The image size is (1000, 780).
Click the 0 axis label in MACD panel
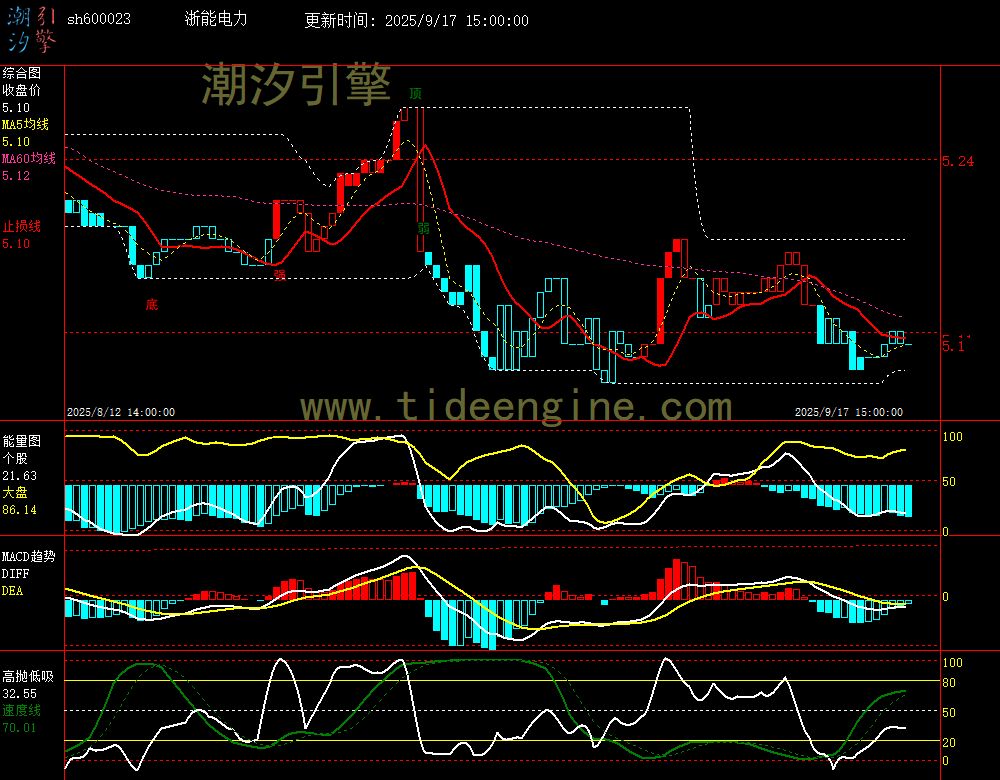[x=945, y=597]
